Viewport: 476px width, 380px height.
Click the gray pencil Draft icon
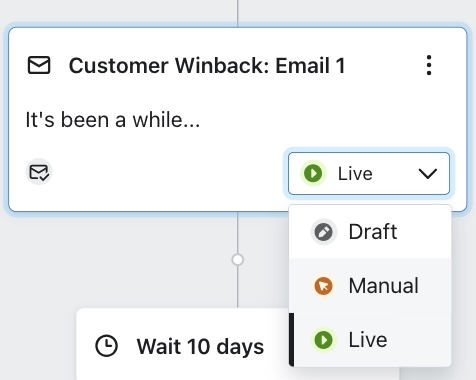pyautogui.click(x=323, y=232)
